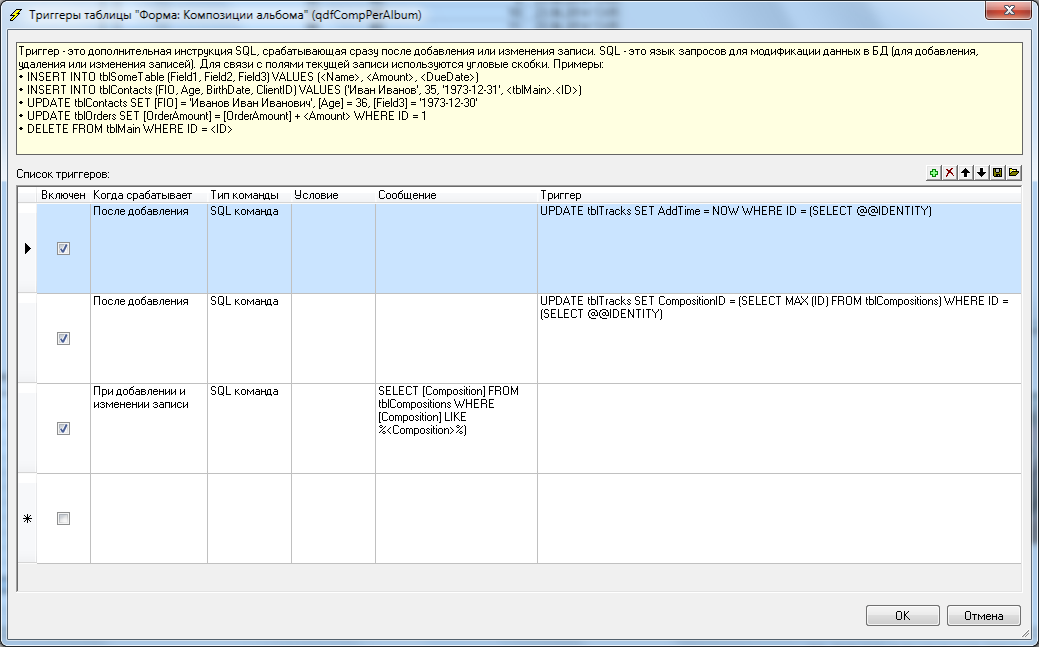Click the green plus add trigger icon

point(933,173)
